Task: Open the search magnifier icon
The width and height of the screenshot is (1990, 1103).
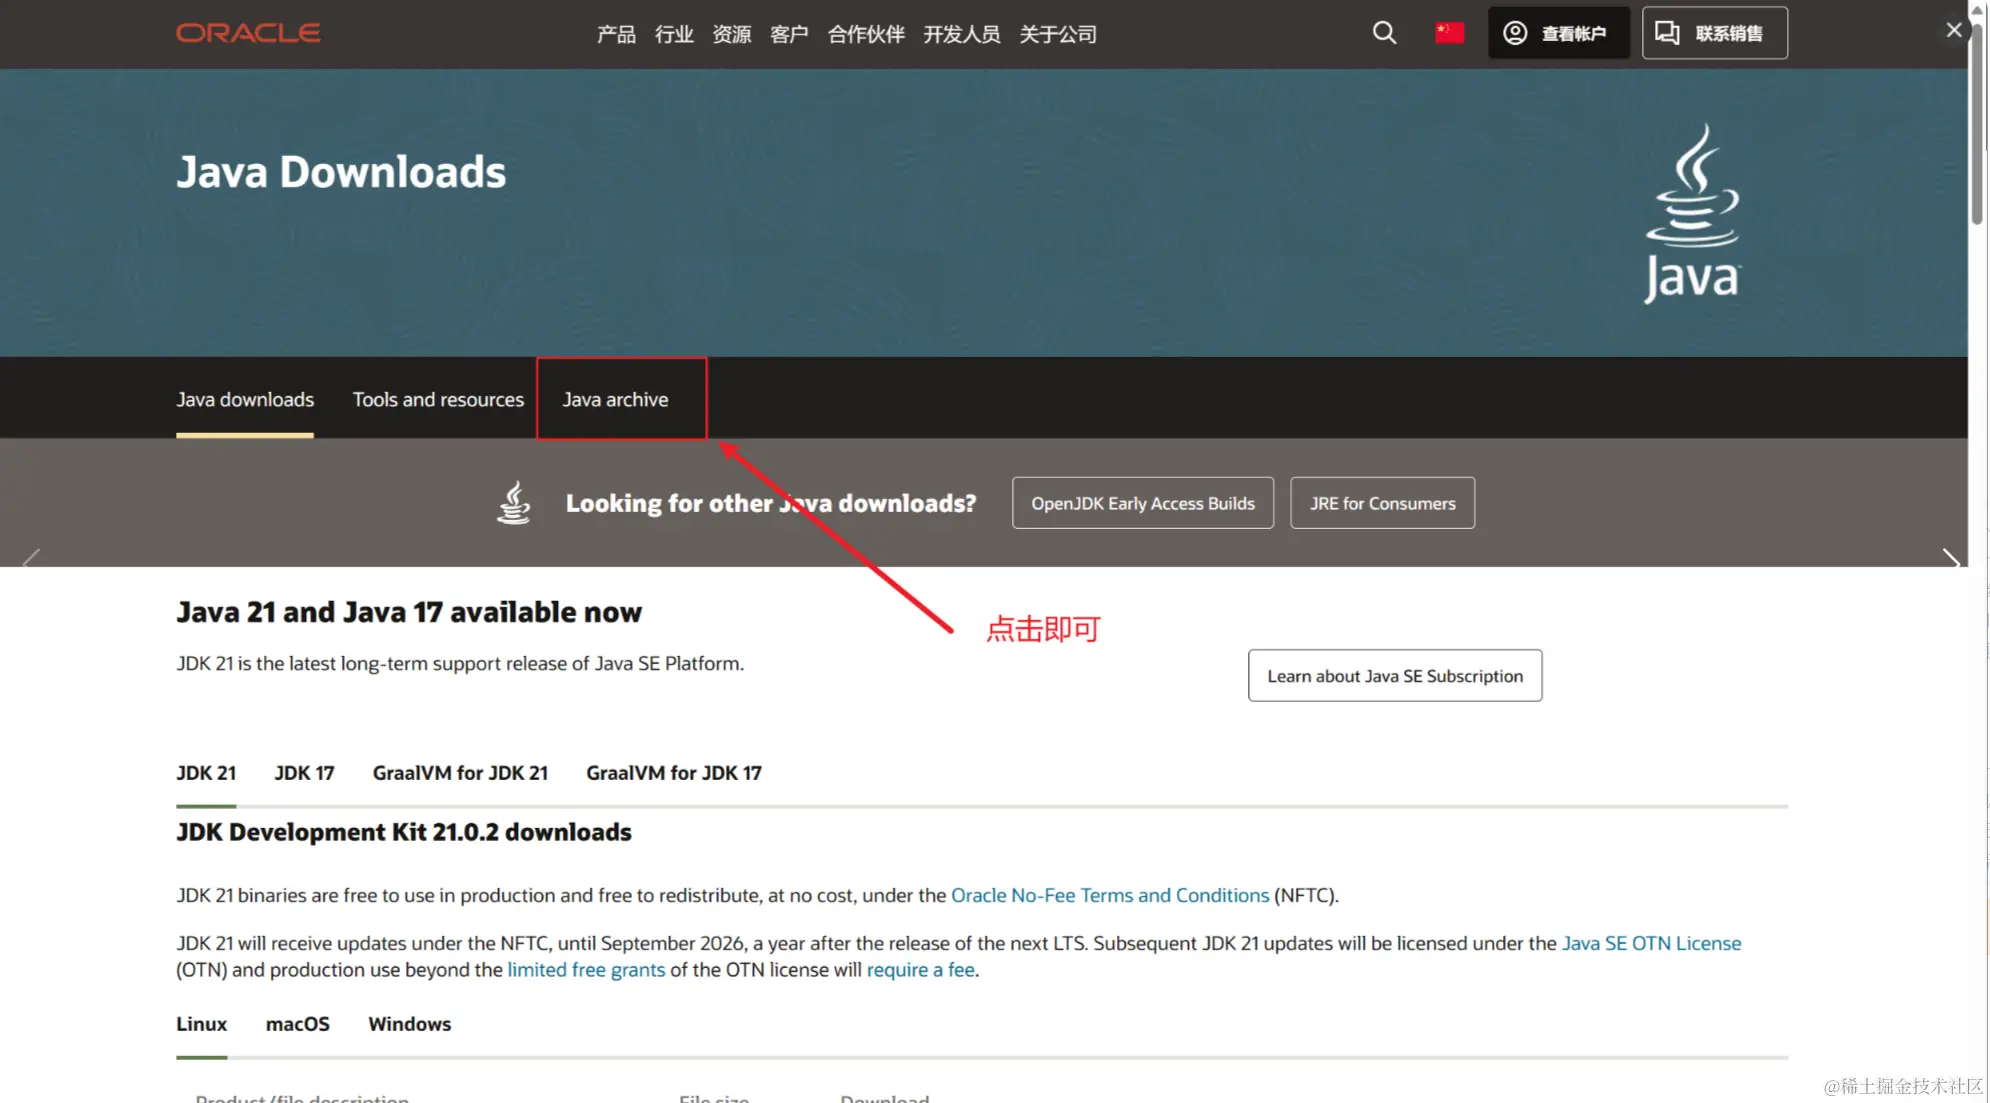Action: click(x=1384, y=33)
